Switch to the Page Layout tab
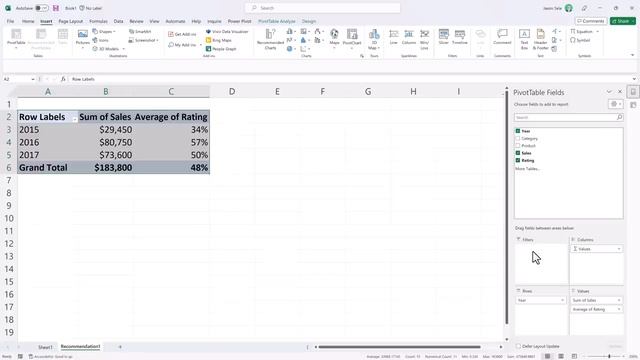Image resolution: width=640 pixels, height=360 pixels. coord(71,21)
